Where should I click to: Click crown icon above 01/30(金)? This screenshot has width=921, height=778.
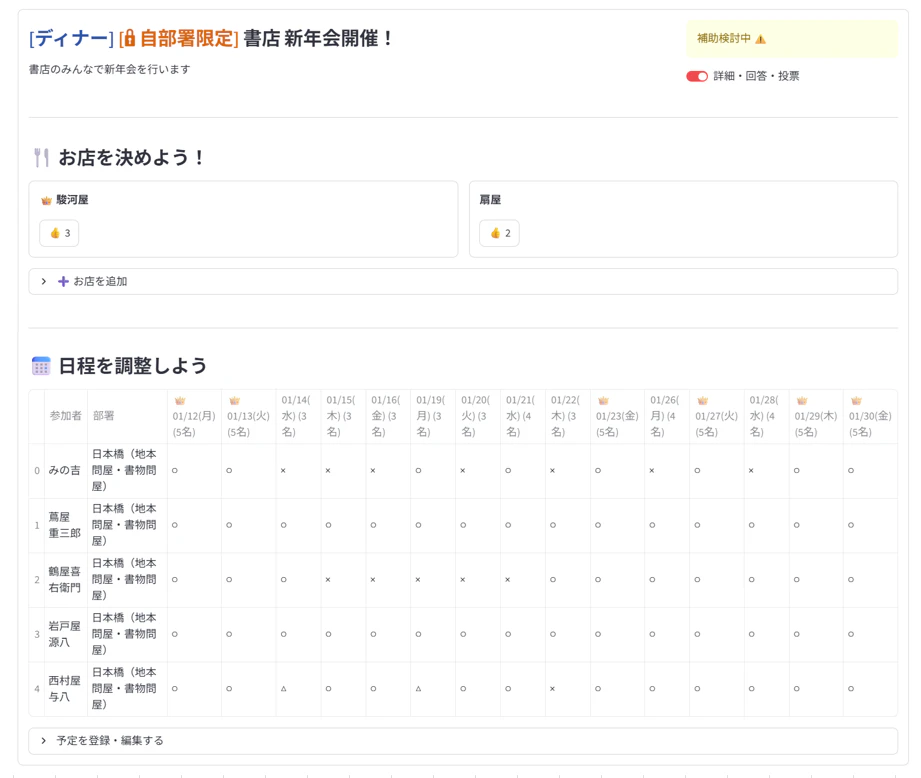(856, 400)
